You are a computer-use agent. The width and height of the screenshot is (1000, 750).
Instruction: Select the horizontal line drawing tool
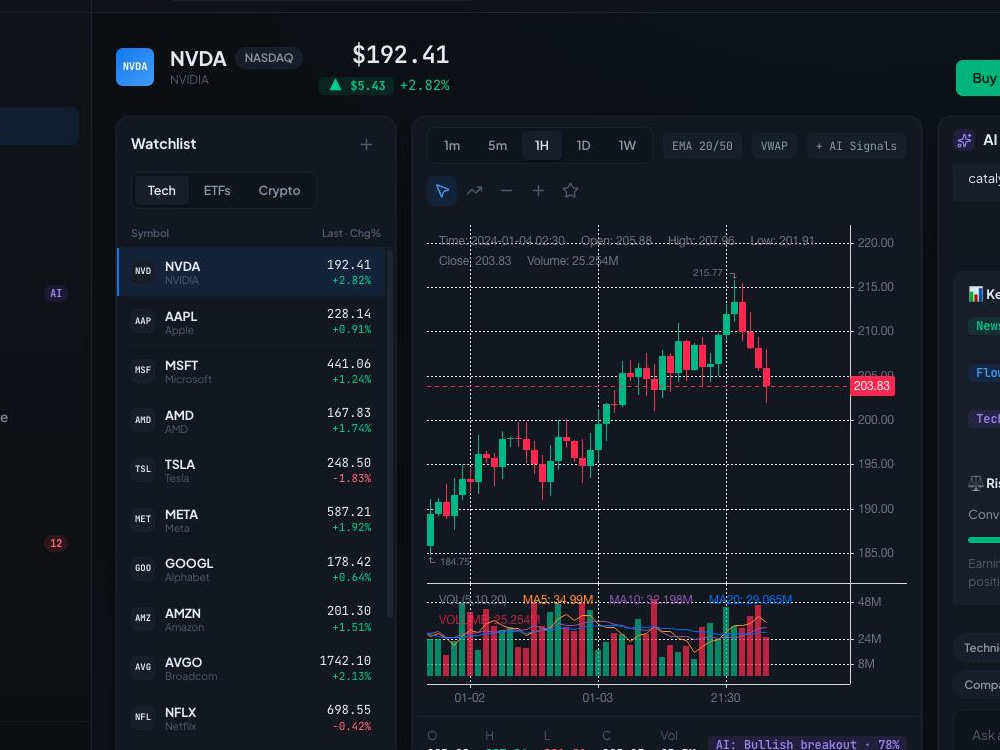point(506,191)
